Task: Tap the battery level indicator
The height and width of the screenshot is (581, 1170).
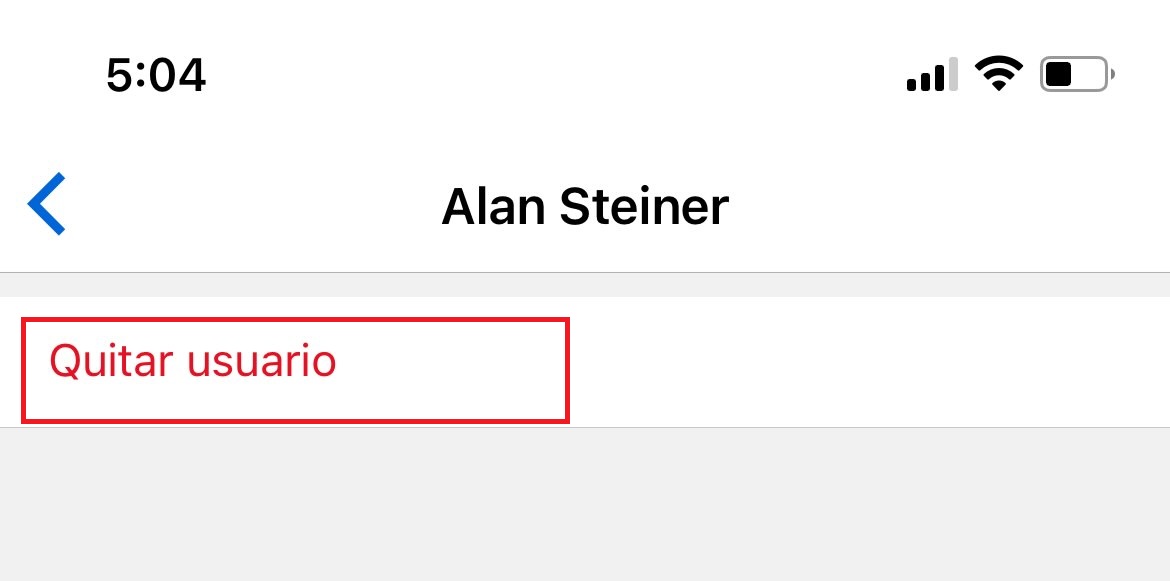Action: coord(1077,74)
